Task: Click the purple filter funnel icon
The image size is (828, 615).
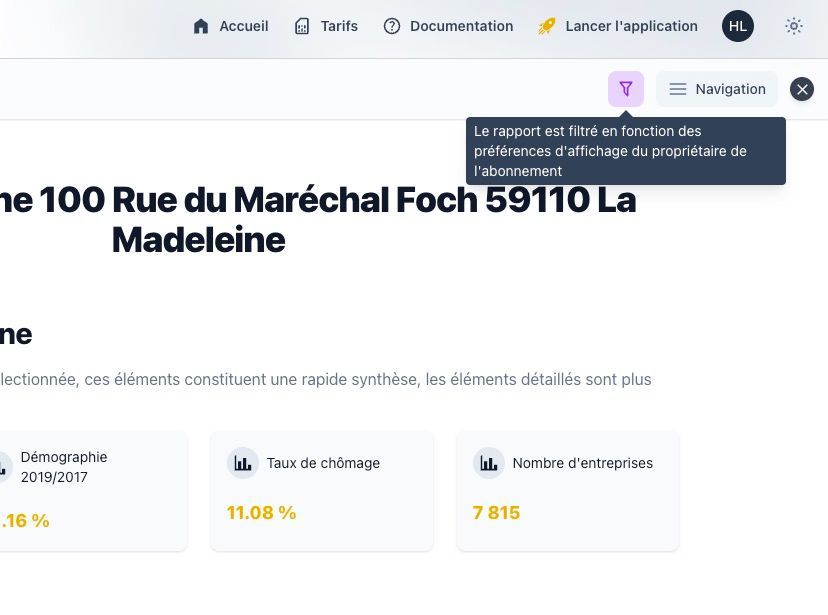Action: [626, 88]
